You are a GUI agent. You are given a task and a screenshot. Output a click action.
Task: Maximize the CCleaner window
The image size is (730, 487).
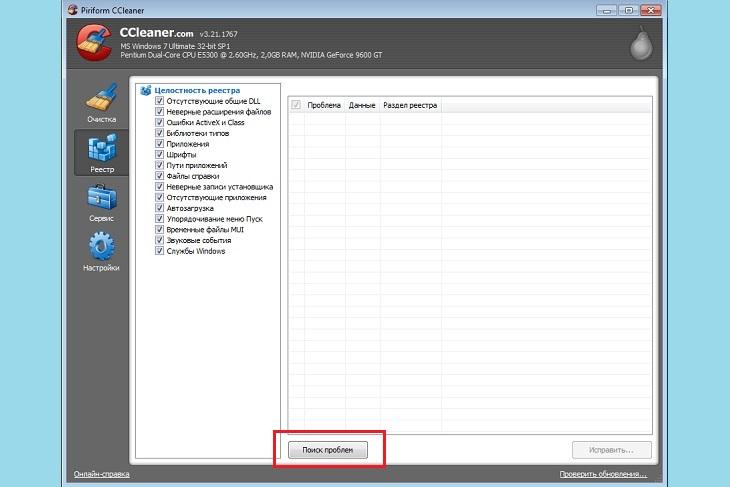pyautogui.click(x=629, y=10)
